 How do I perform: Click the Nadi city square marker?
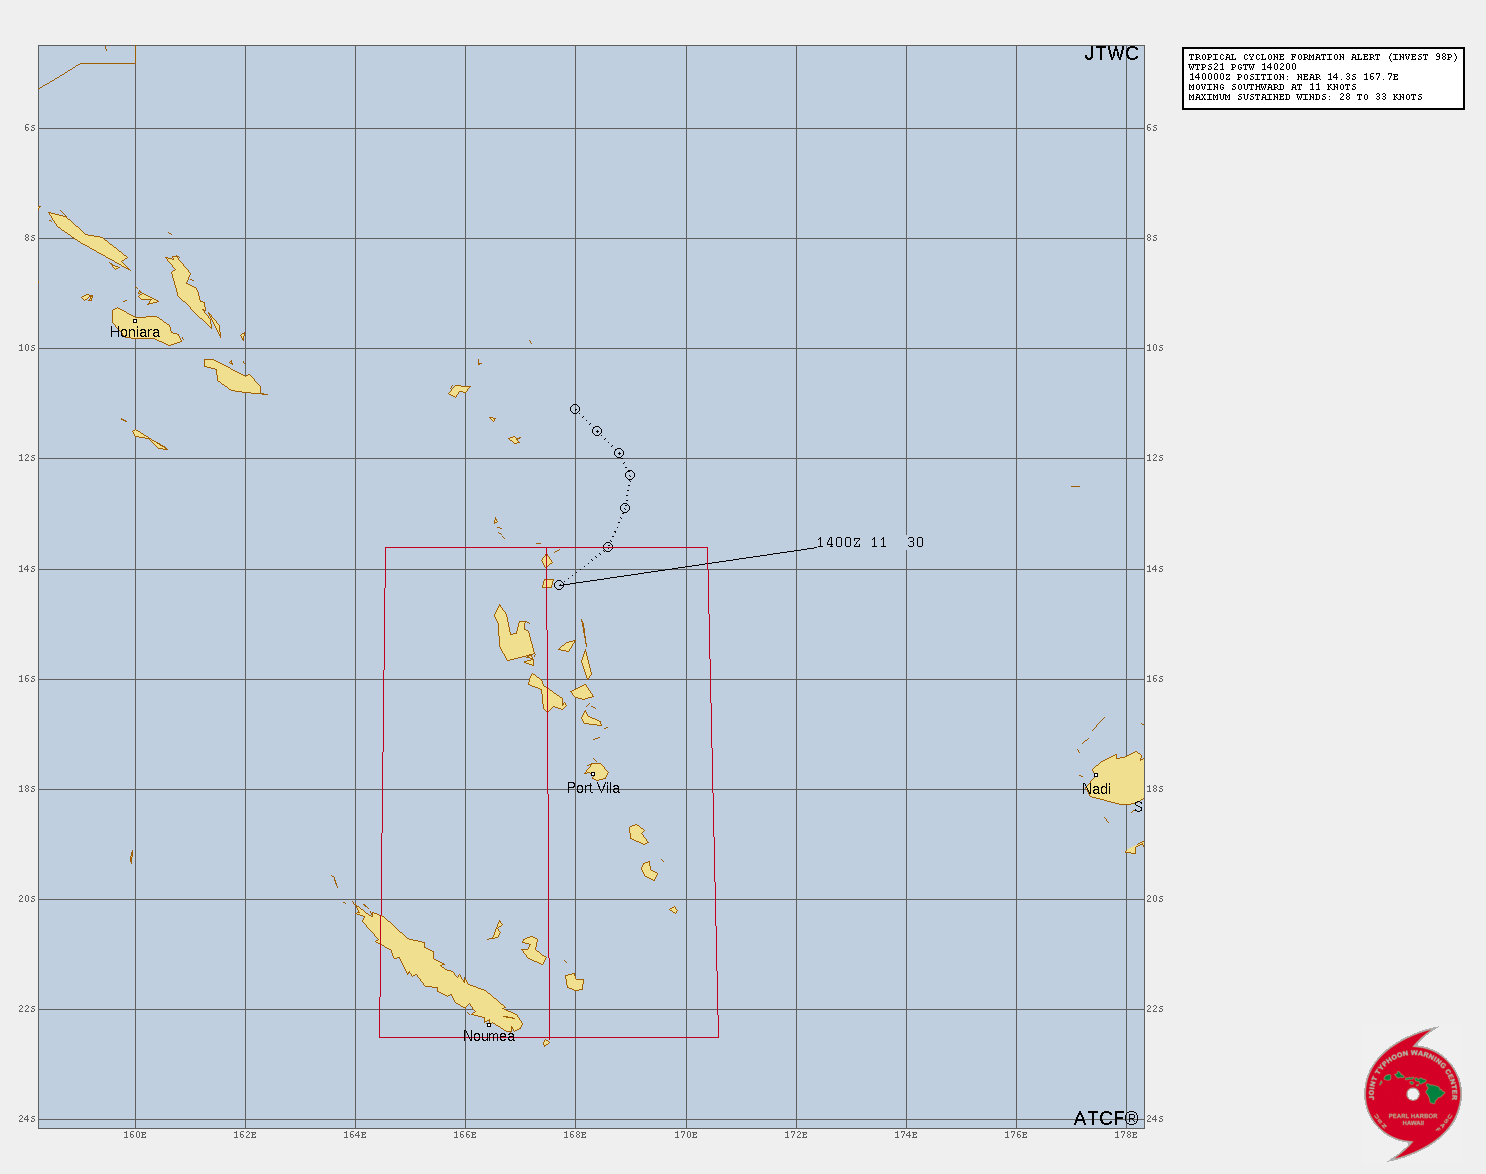(x=1095, y=774)
